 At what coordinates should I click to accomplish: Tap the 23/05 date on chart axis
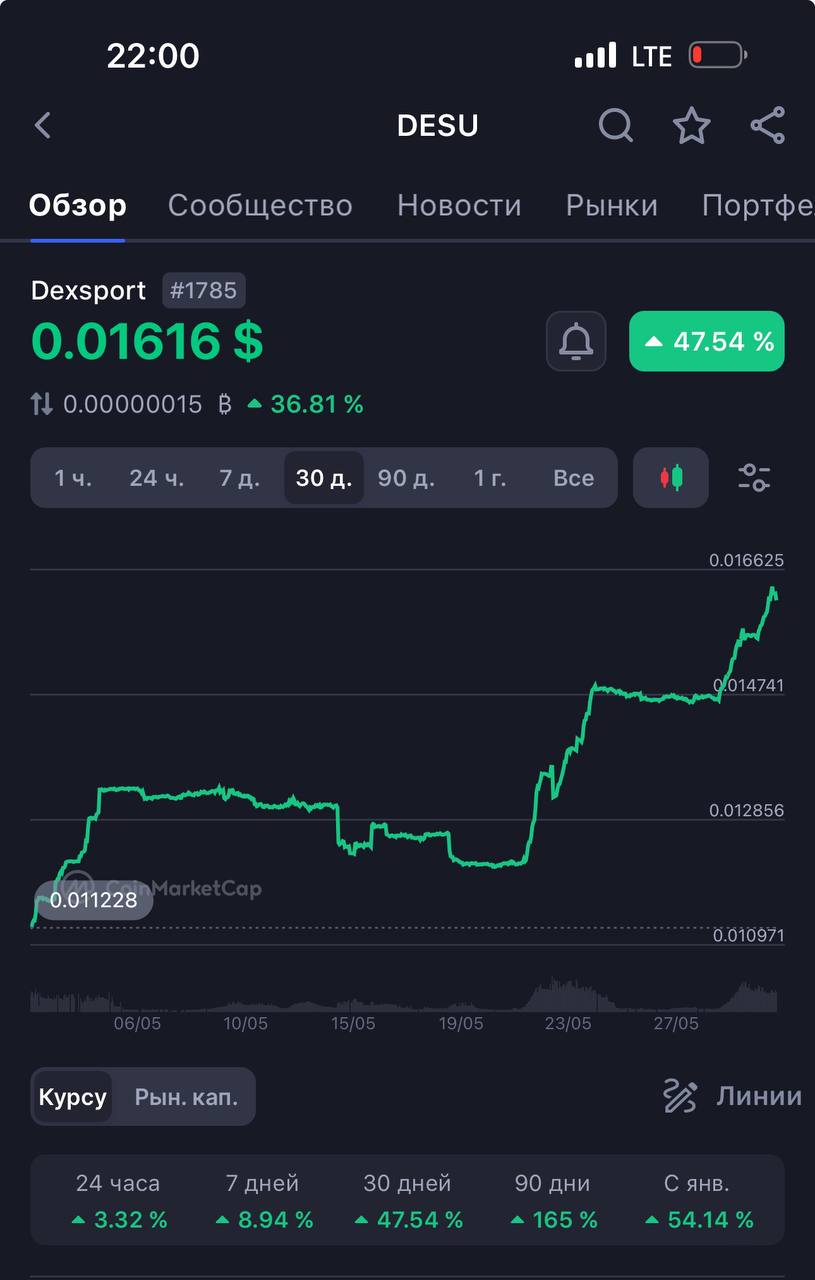[568, 1024]
